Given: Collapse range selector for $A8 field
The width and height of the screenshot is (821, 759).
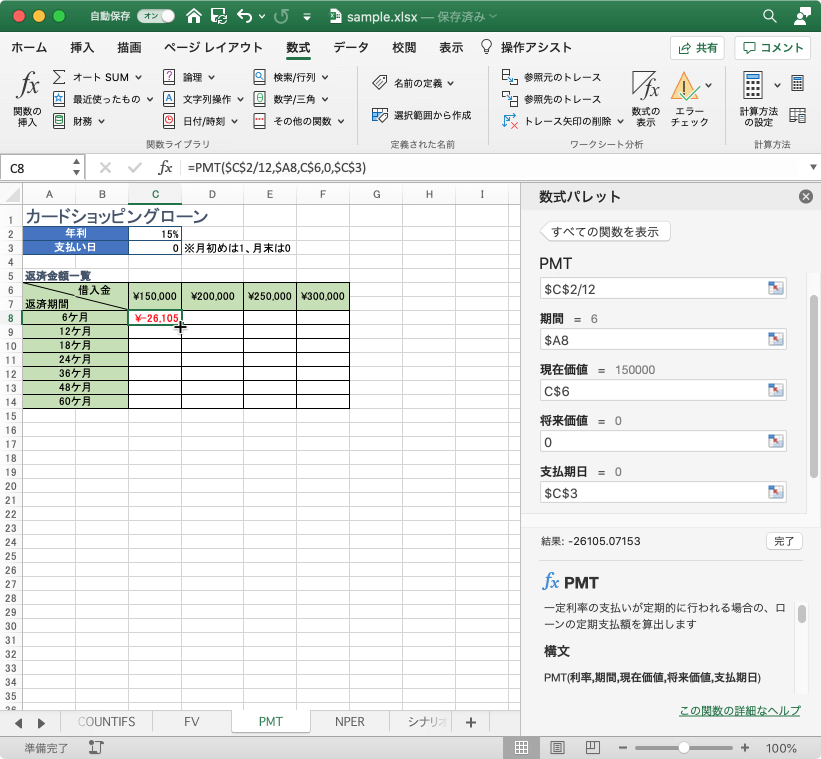Looking at the screenshot, I should 775,339.
